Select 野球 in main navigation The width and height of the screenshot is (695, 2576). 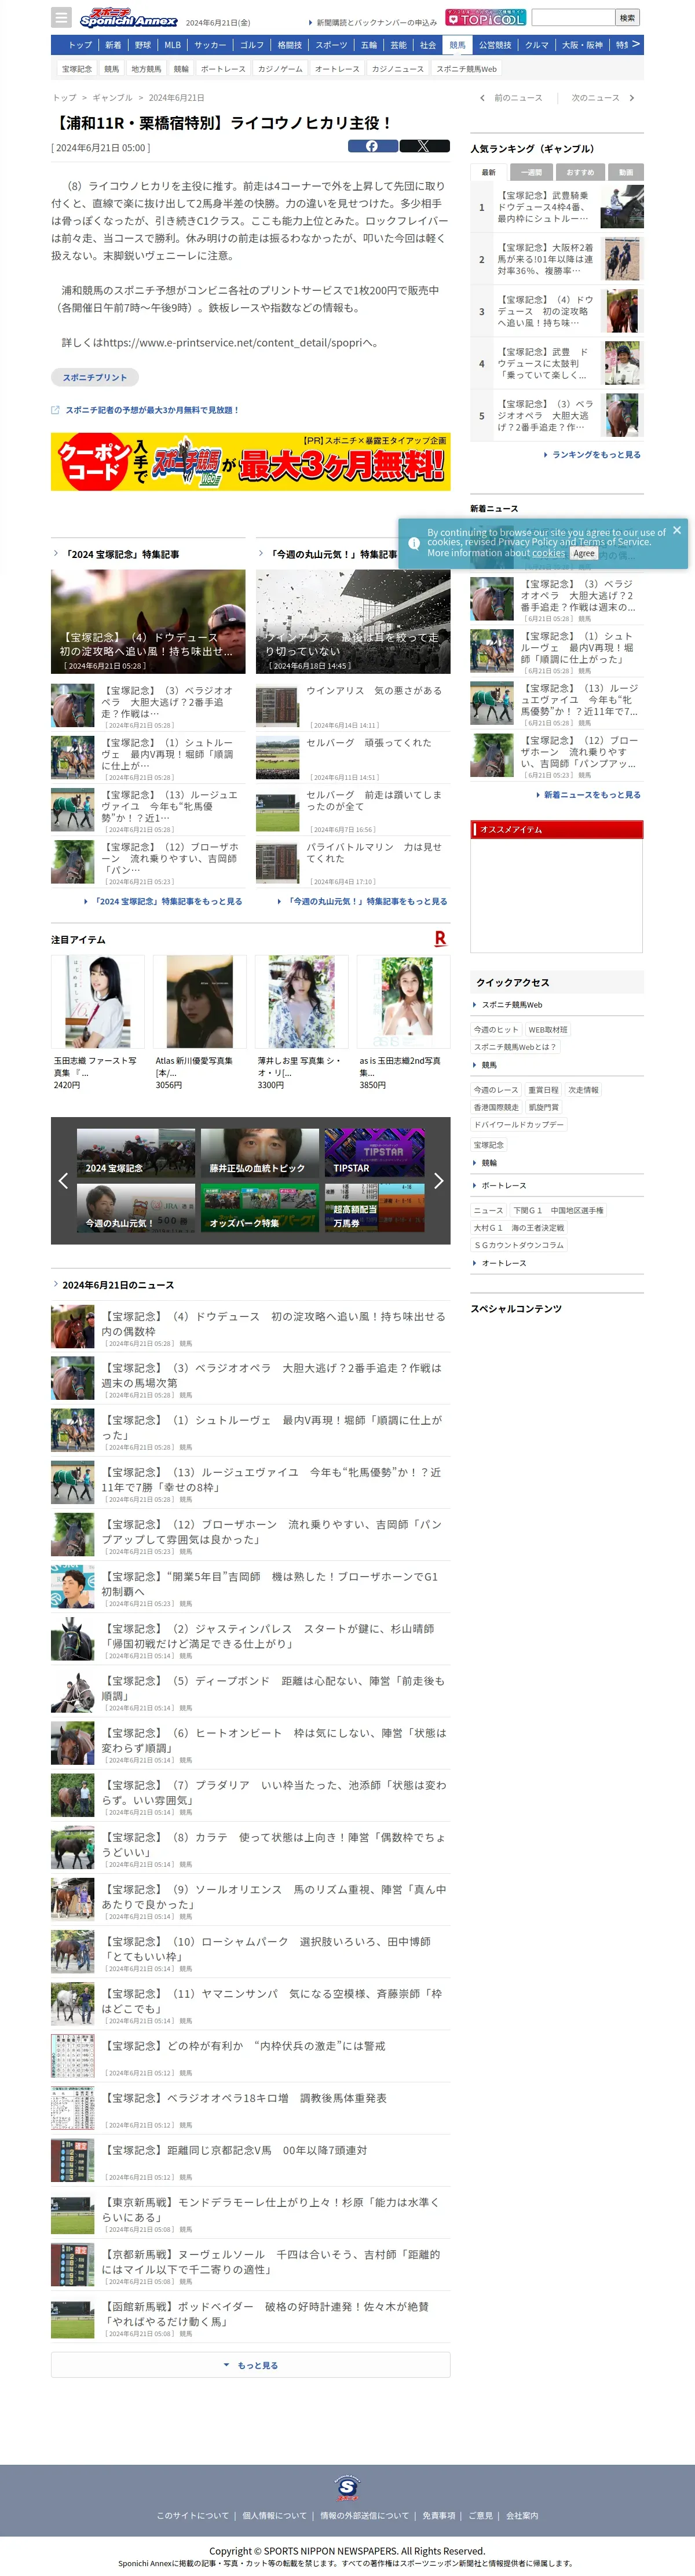(x=143, y=45)
